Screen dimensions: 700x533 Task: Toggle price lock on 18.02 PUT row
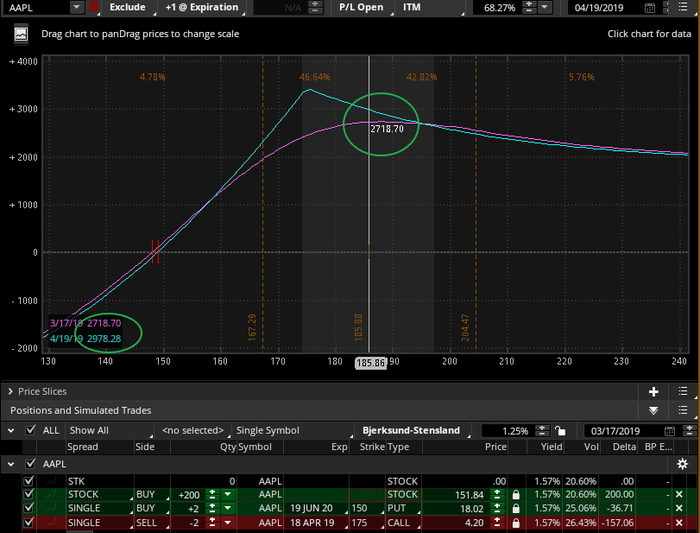516,508
